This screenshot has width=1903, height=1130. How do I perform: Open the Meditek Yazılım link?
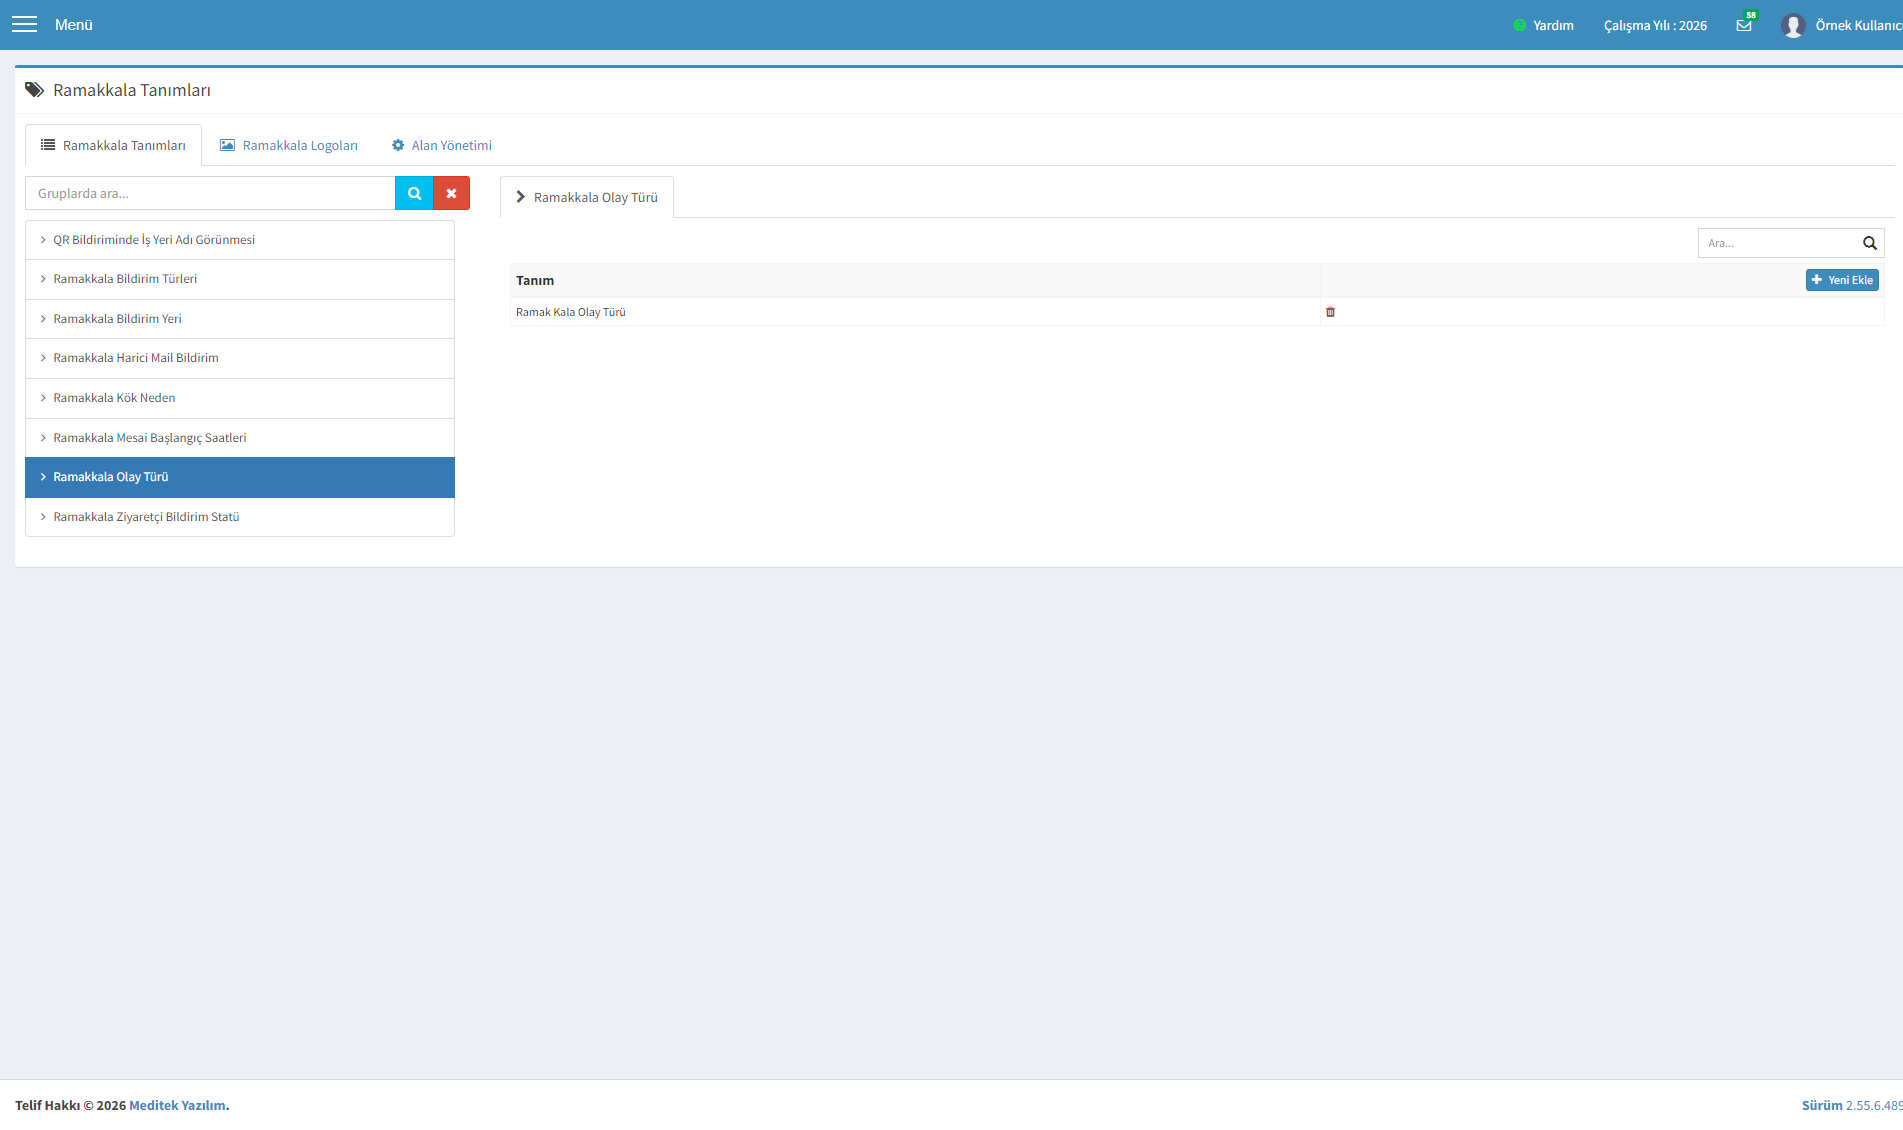177,1105
